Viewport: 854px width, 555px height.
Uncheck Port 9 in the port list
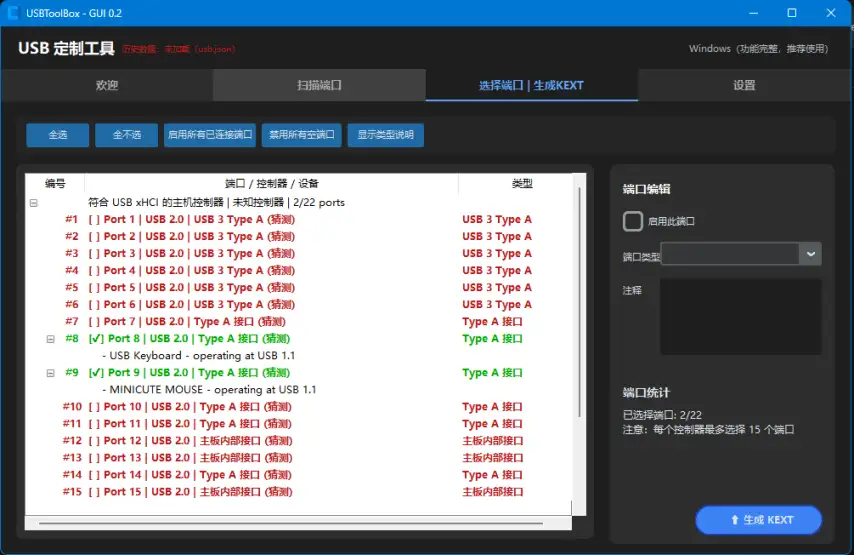[x=95, y=373]
